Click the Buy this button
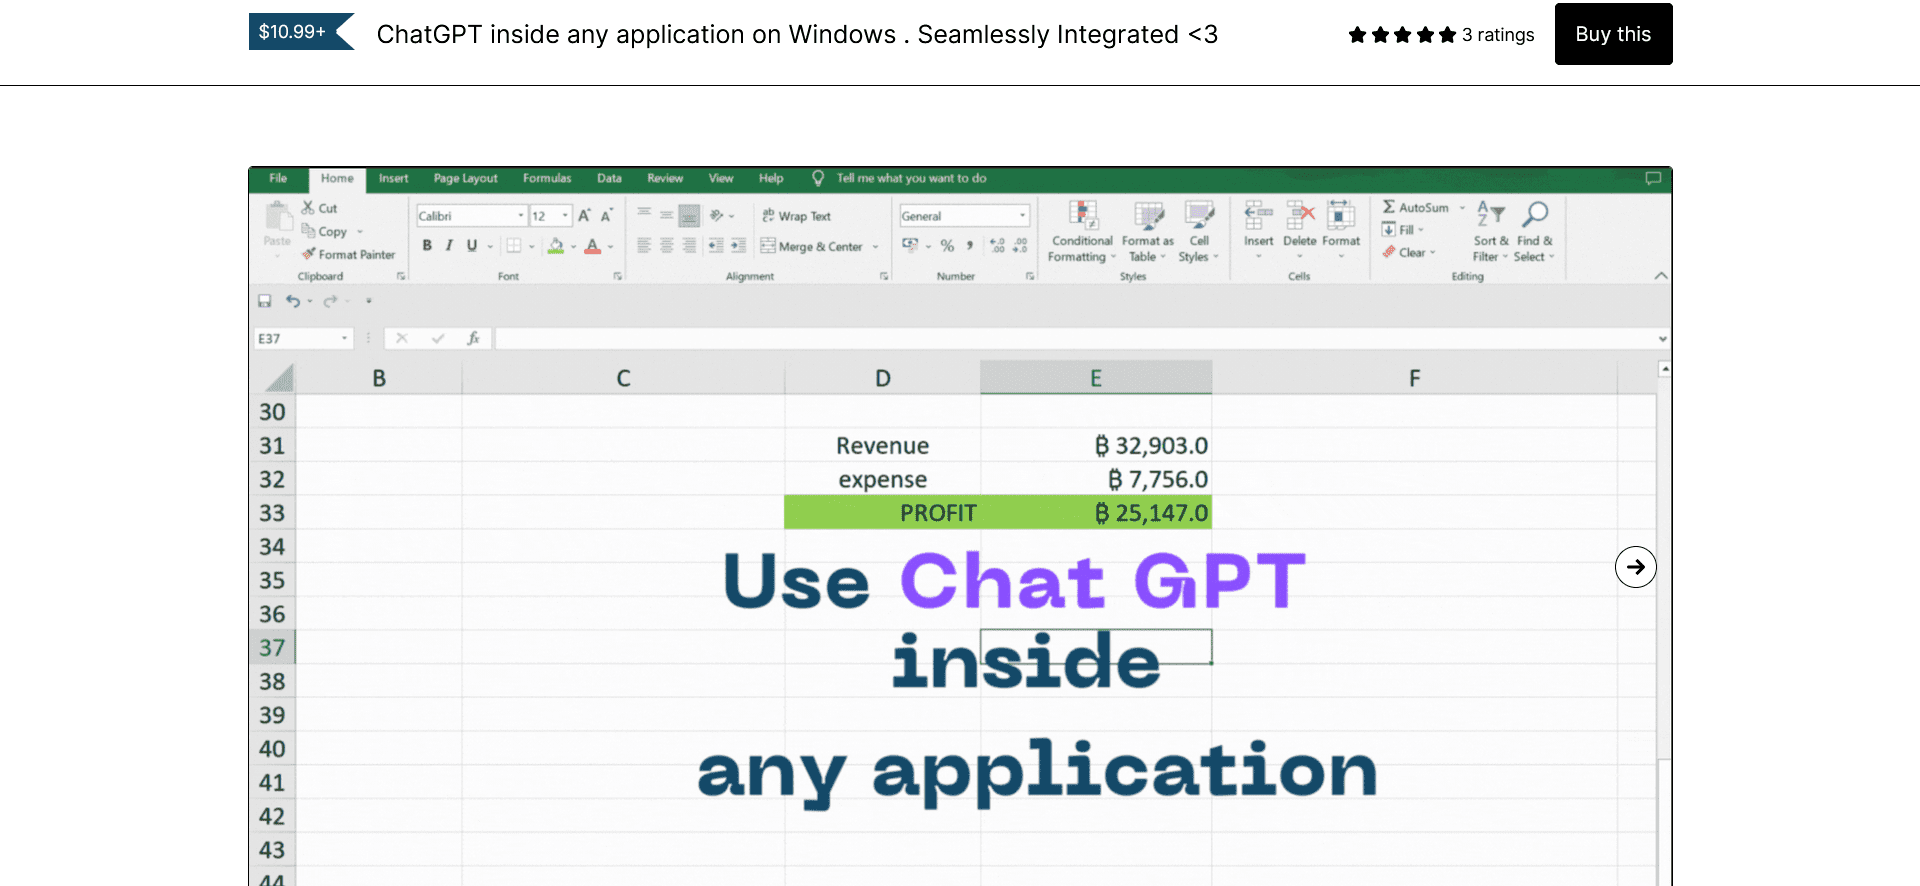The image size is (1920, 886). pos(1613,34)
